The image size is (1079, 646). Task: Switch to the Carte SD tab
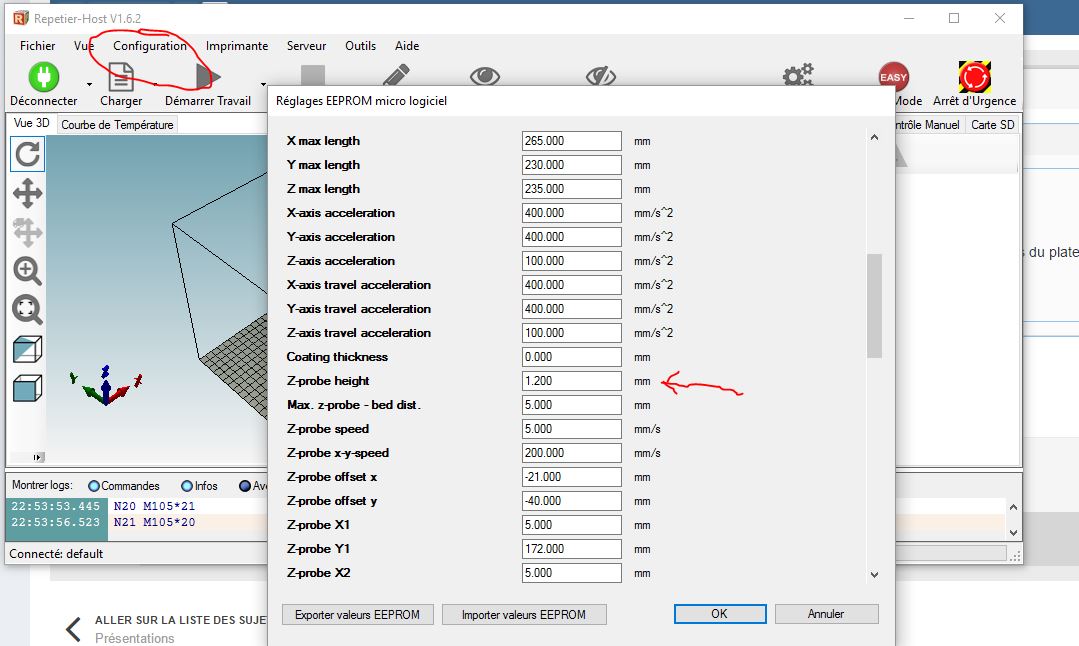point(992,125)
